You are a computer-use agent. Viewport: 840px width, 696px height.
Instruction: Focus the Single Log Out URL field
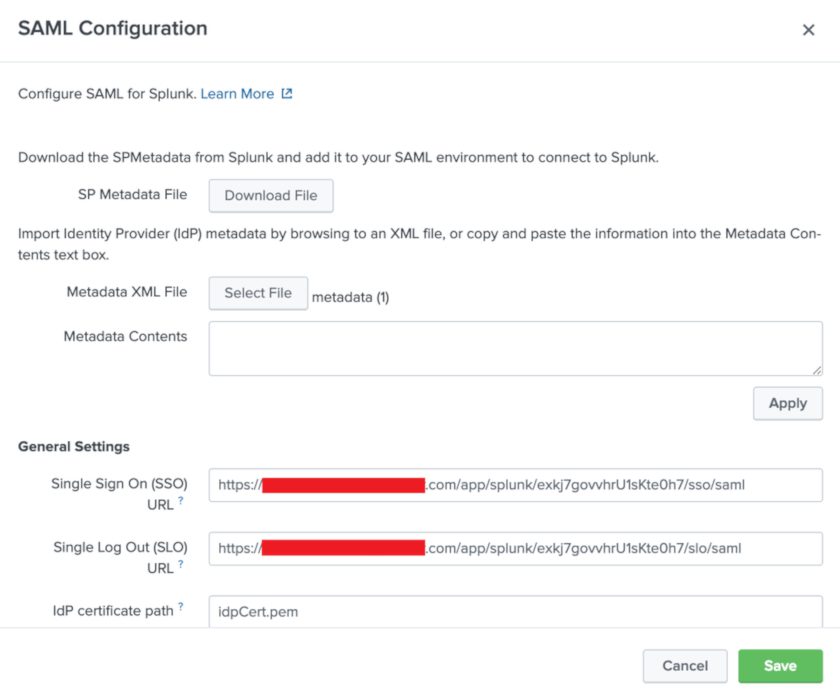point(515,548)
